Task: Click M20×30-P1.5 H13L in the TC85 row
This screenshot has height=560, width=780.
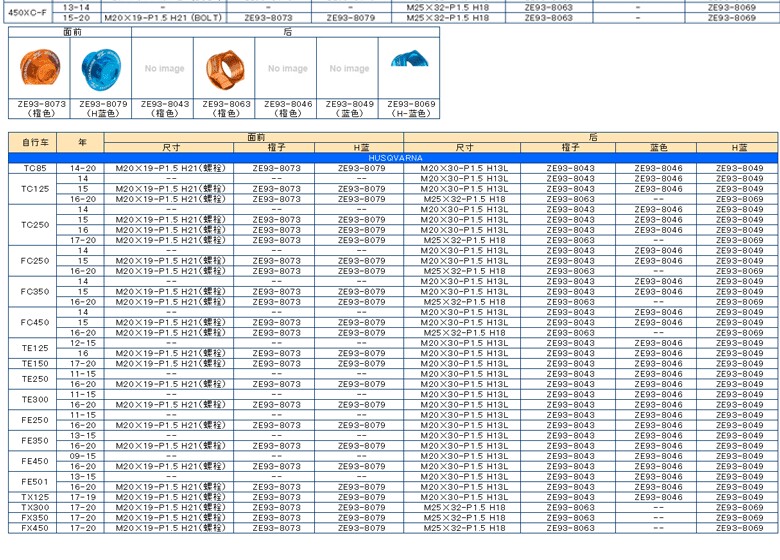Action: (464, 168)
